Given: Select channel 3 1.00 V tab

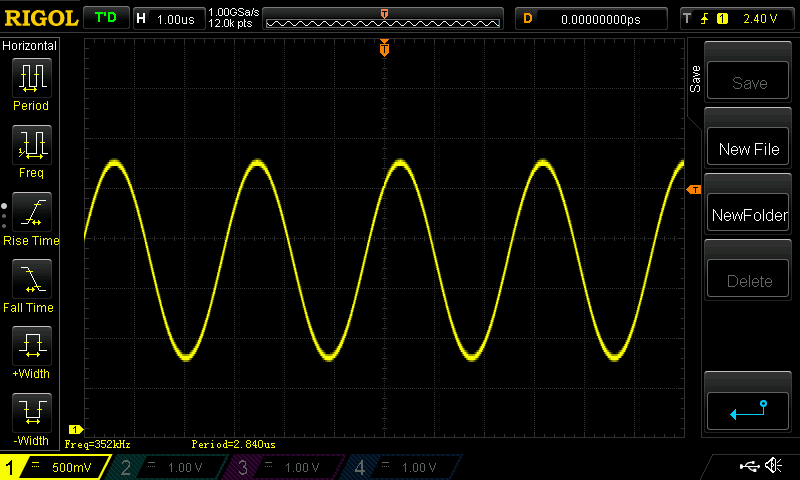Looking at the screenshot, I should click(x=283, y=467).
